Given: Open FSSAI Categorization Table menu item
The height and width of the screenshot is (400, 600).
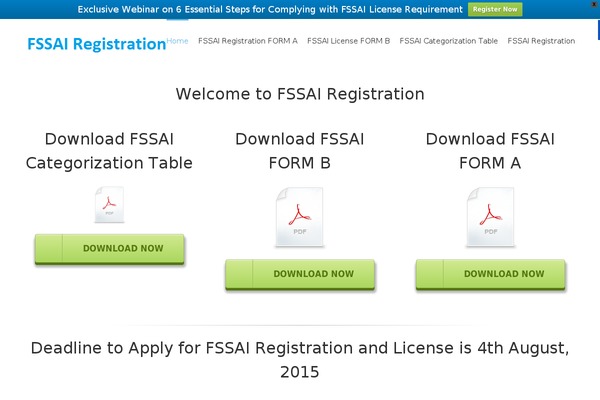Looking at the screenshot, I should 448,41.
